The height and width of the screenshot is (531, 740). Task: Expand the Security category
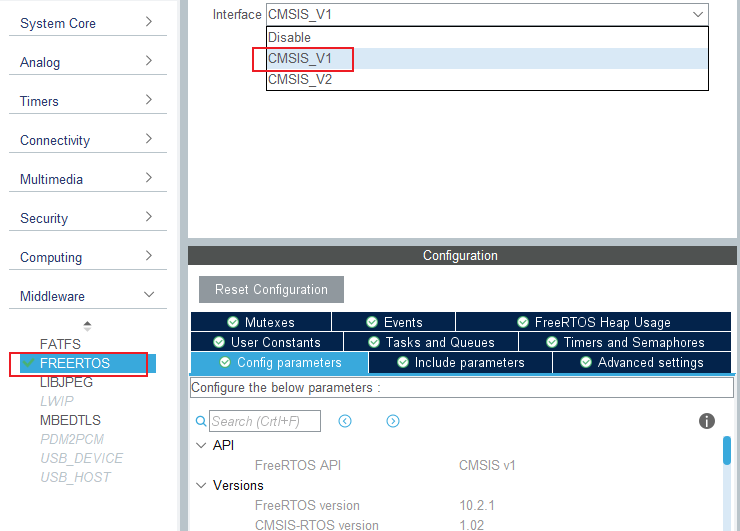88,218
